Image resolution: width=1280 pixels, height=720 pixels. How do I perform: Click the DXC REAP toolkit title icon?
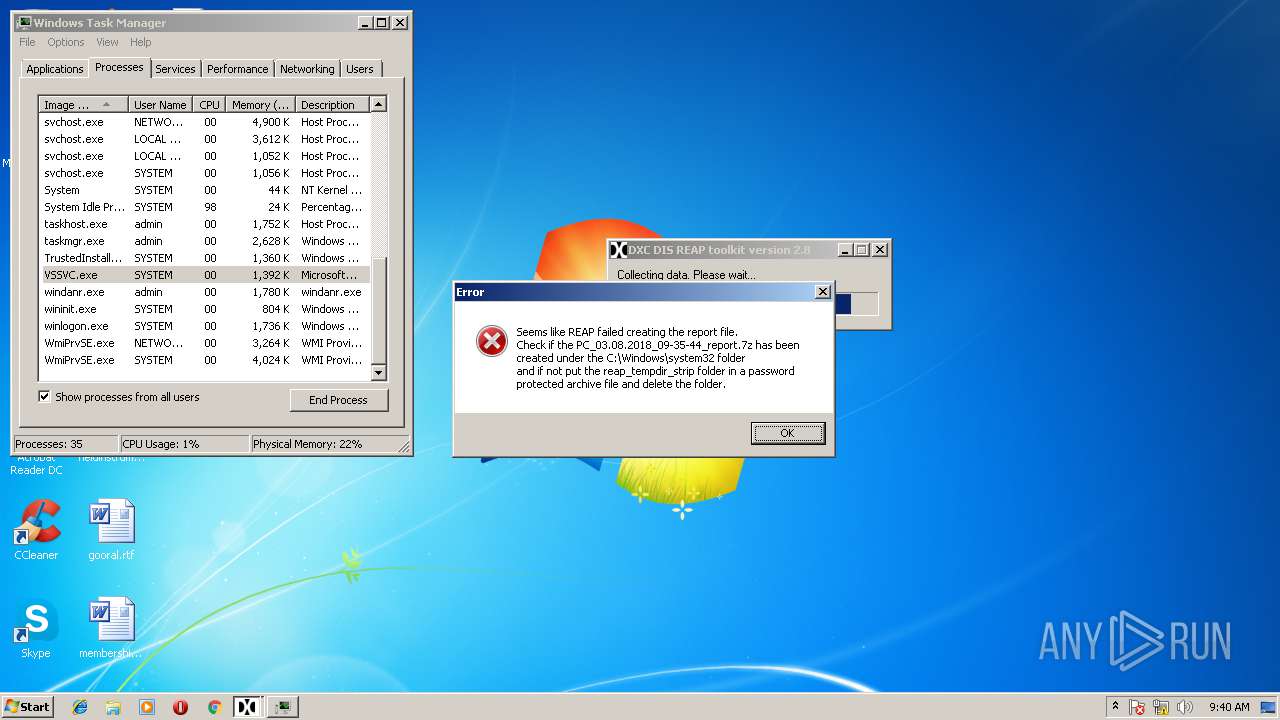pos(618,250)
